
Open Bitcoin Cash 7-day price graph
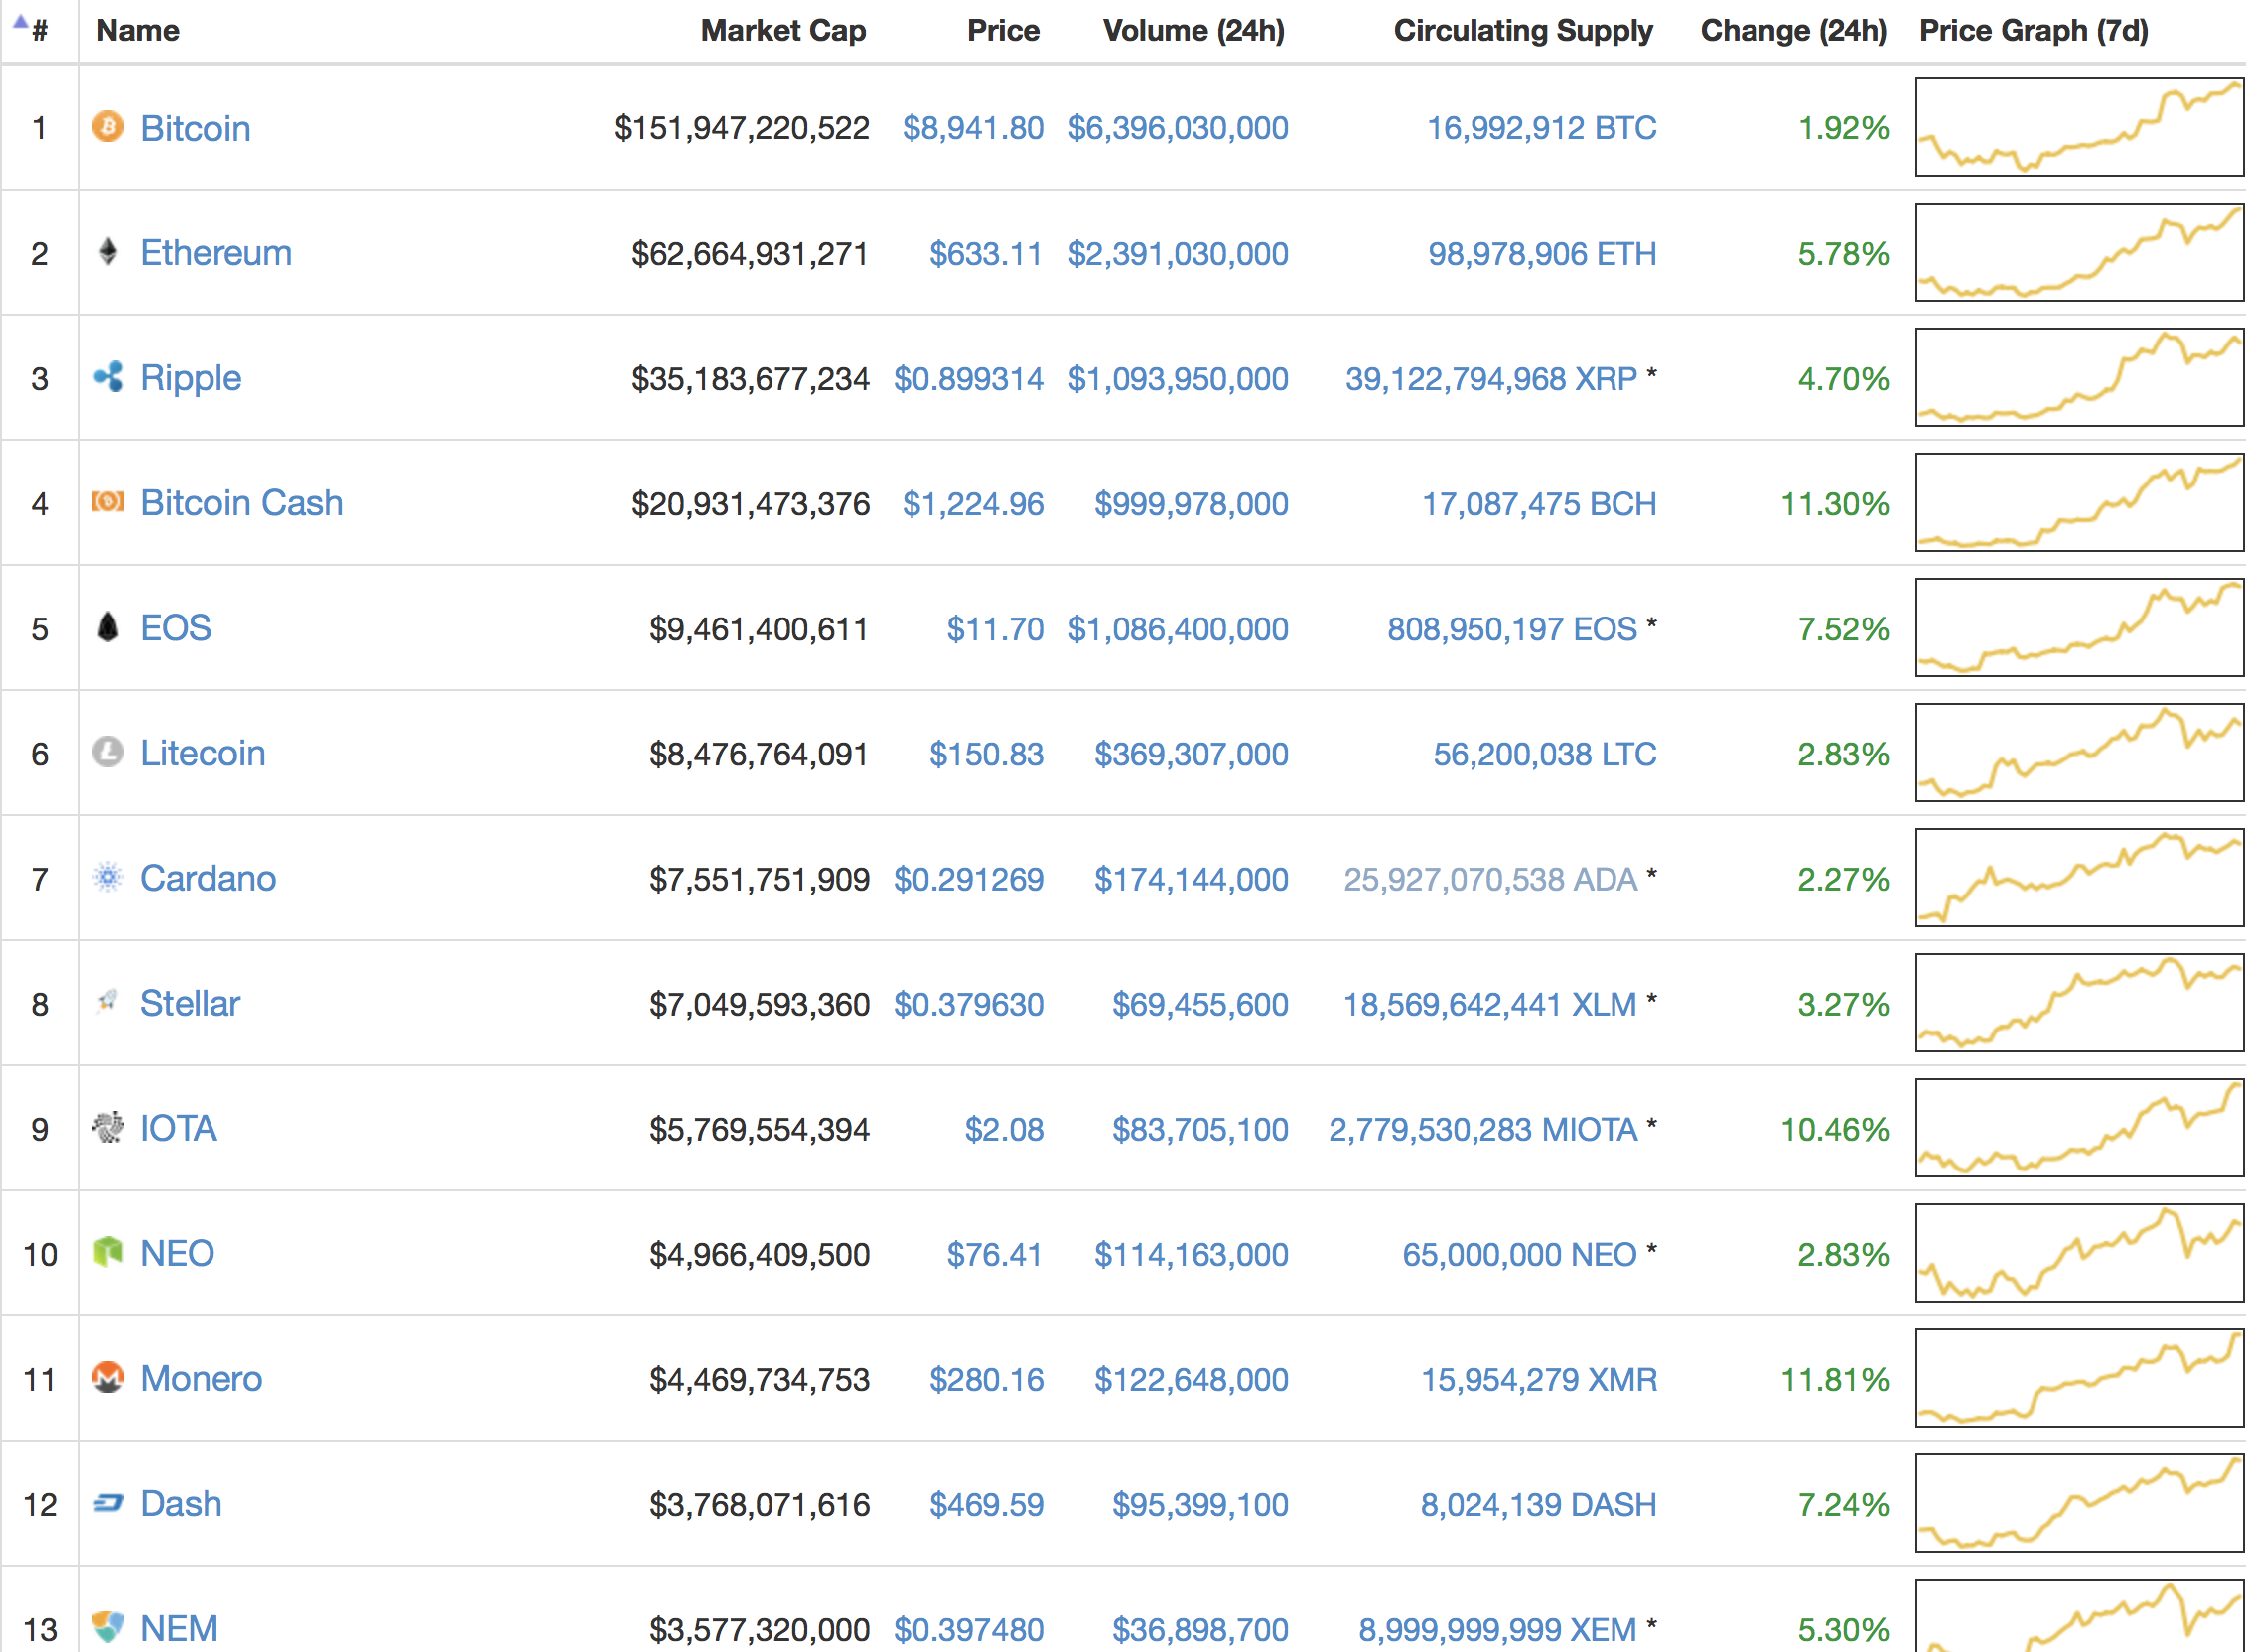[2079, 502]
